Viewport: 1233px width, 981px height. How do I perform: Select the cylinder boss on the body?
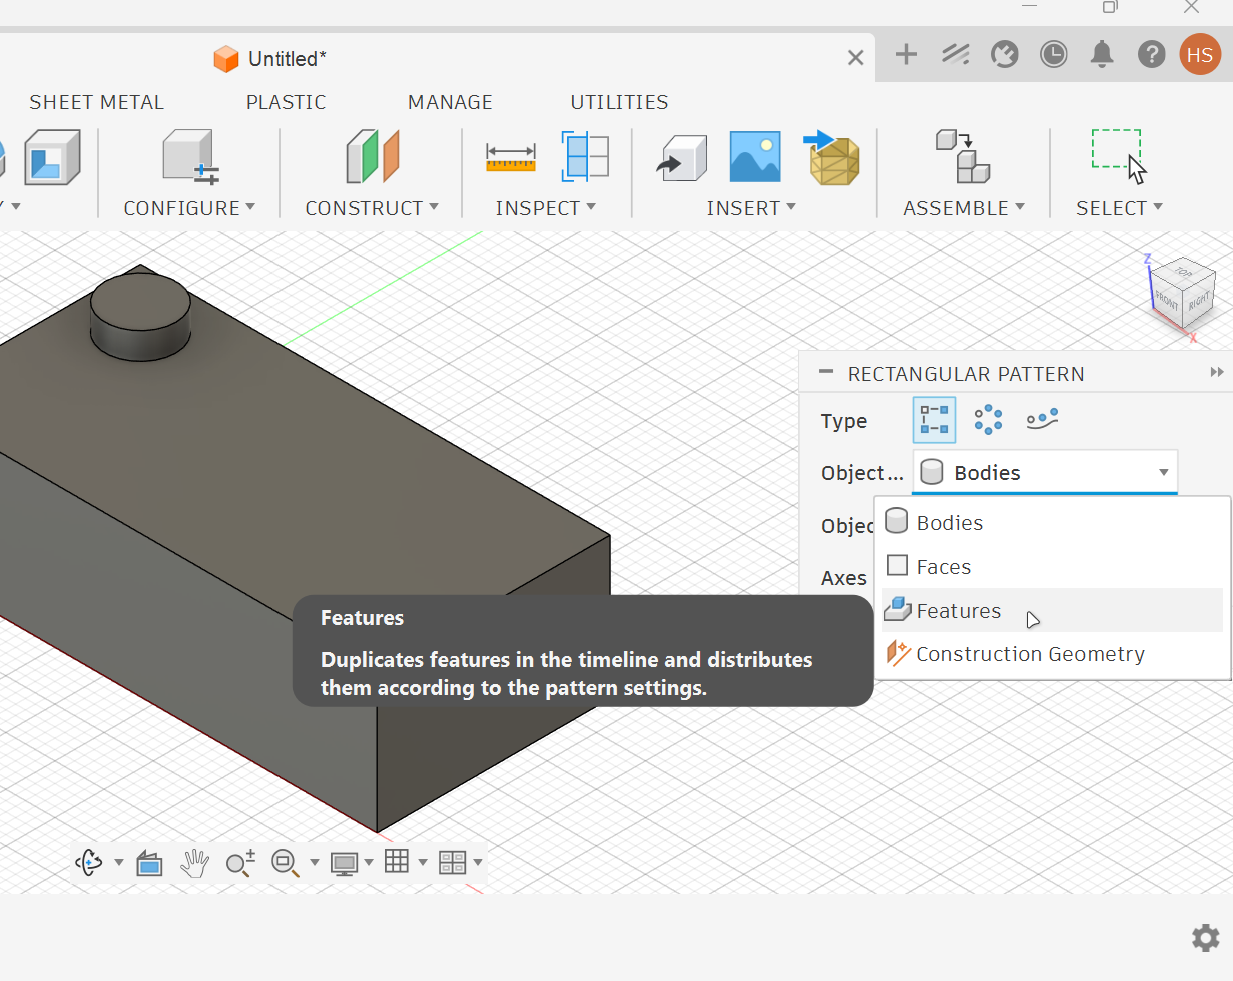click(140, 317)
